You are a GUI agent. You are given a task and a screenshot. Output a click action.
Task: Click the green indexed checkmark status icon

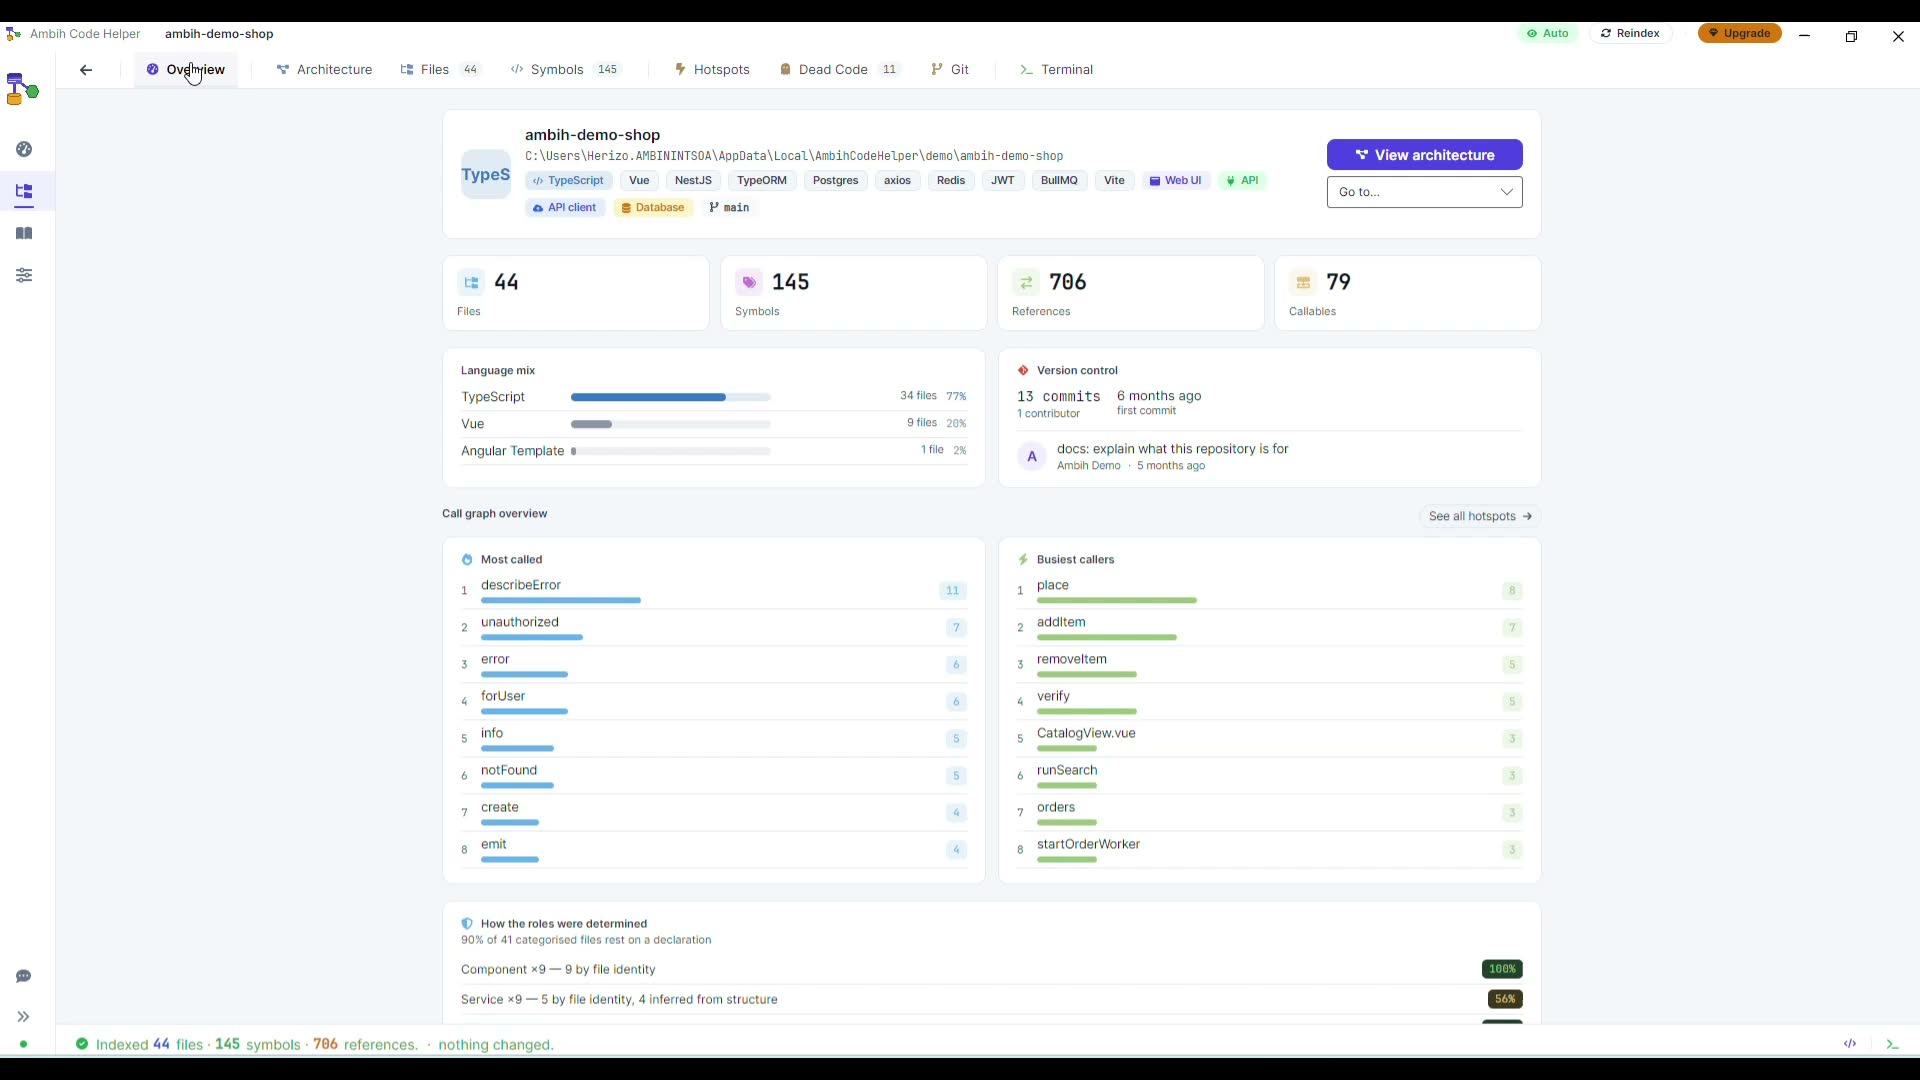(x=82, y=1044)
